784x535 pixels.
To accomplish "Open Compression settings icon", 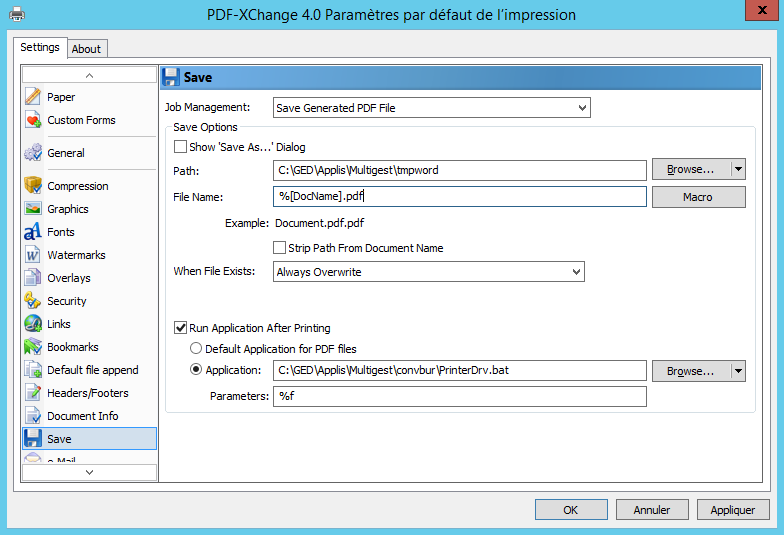I will pyautogui.click(x=32, y=186).
